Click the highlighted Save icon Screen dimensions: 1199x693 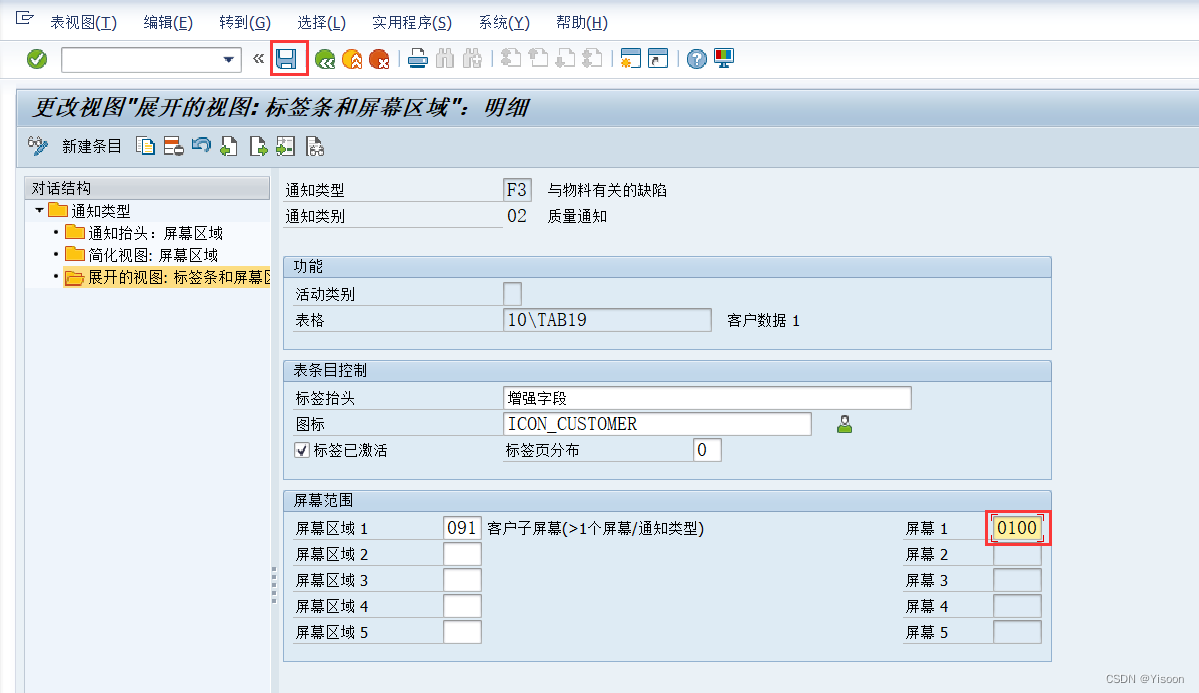pyautogui.click(x=288, y=59)
